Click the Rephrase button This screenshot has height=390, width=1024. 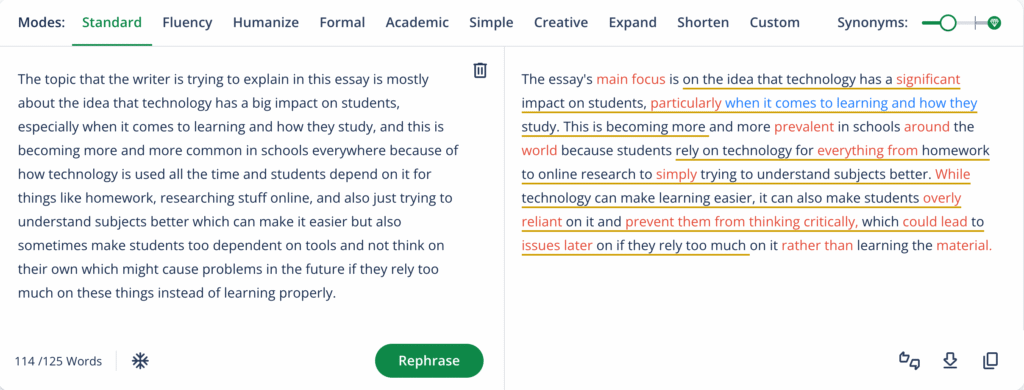tap(429, 361)
